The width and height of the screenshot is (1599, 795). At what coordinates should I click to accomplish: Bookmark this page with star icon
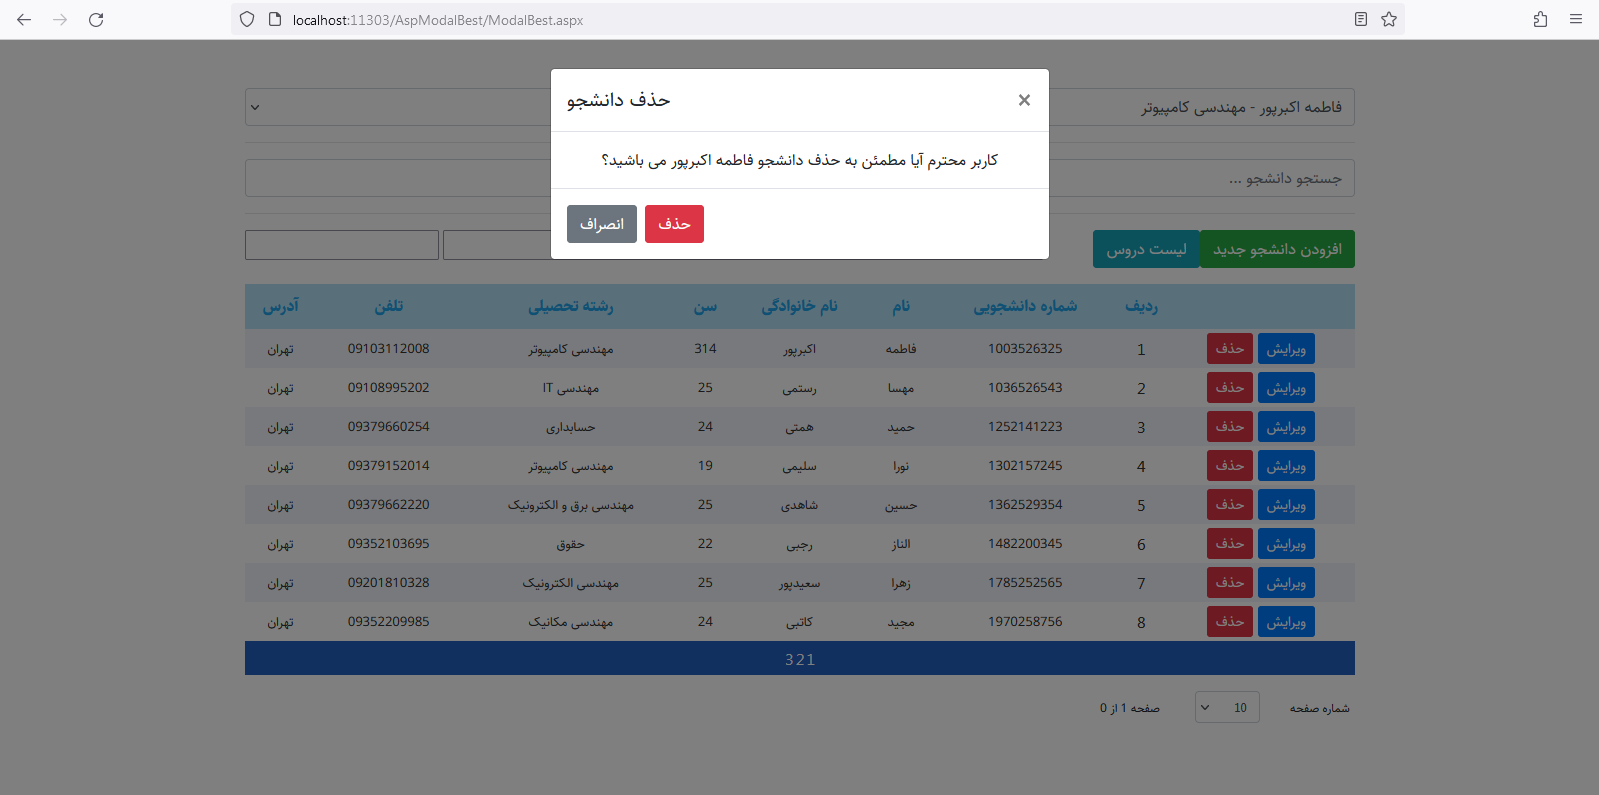[x=1389, y=20]
